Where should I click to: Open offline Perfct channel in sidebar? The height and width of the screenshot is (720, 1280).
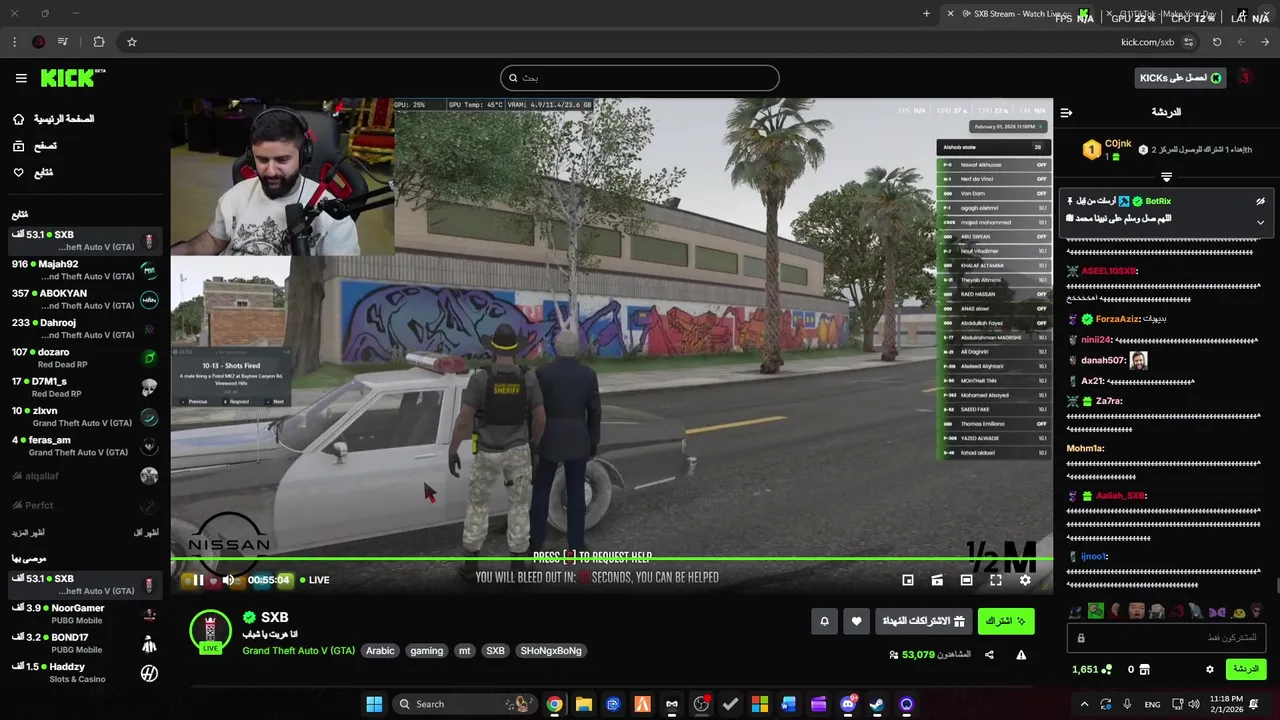point(85,506)
